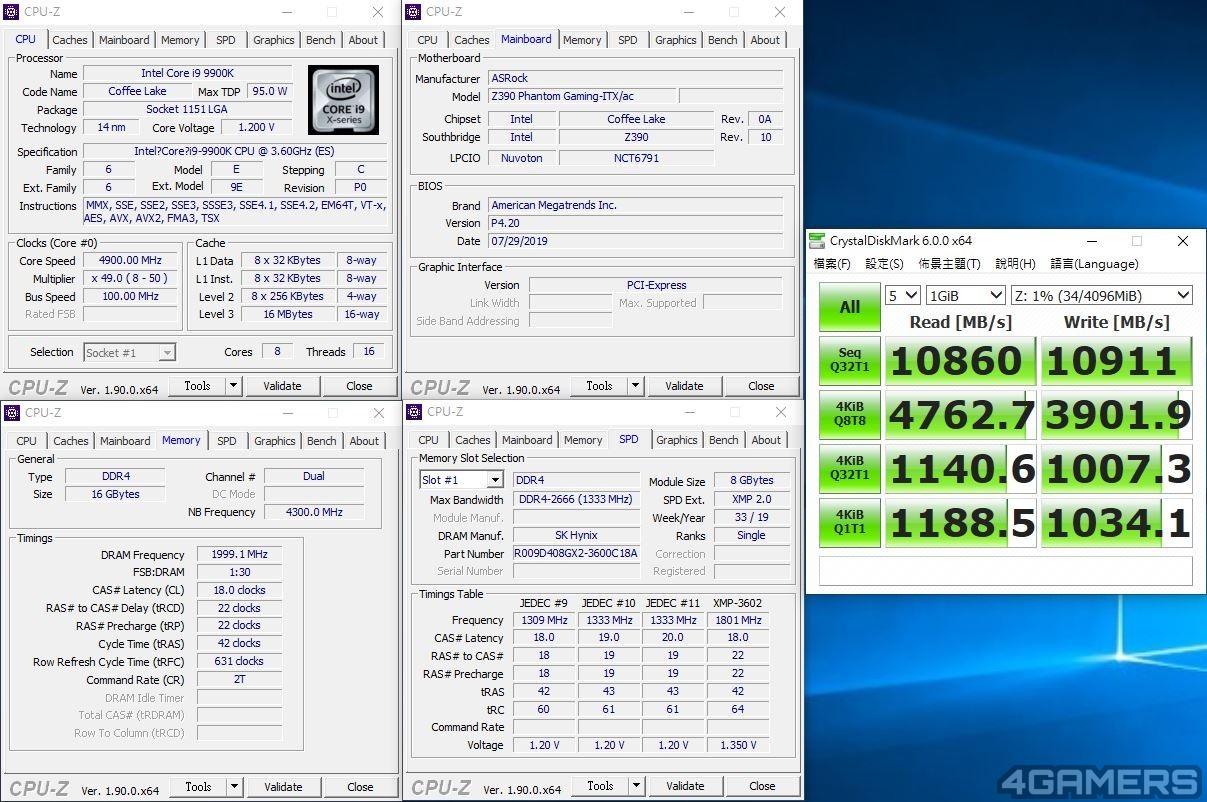
Task: Click Validate in the Motherboard window
Action: click(x=684, y=386)
